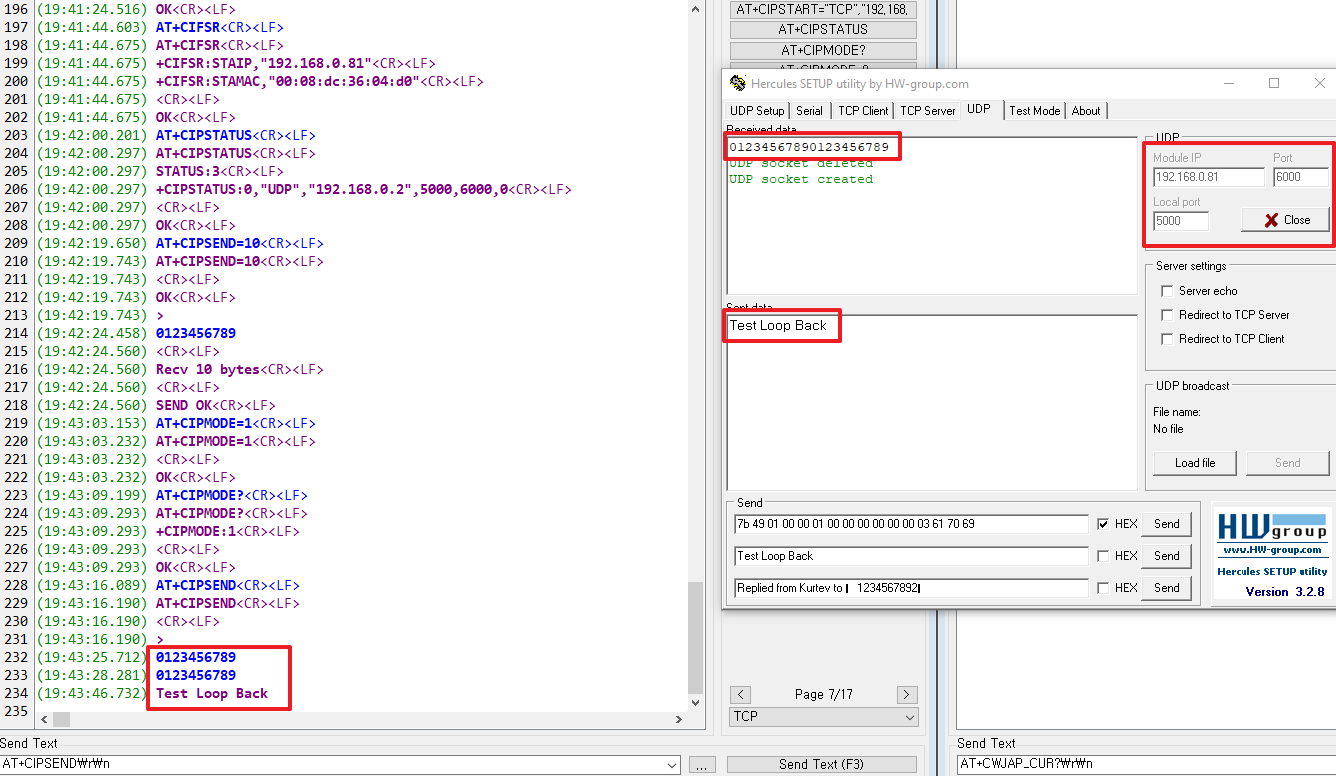This screenshot has width=1336, height=776.
Task: Maximize the Hercules SETUP utility window
Action: click(x=1274, y=83)
